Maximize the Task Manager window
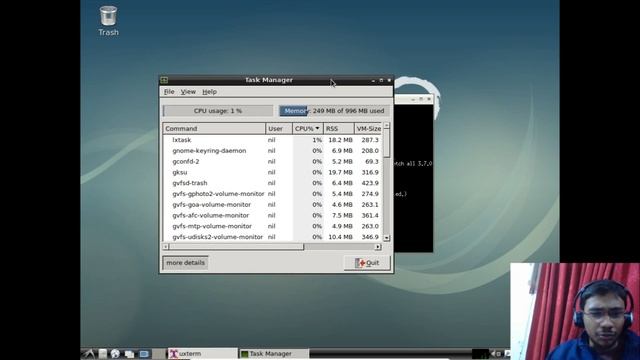This screenshot has height=360, width=640. [381, 80]
